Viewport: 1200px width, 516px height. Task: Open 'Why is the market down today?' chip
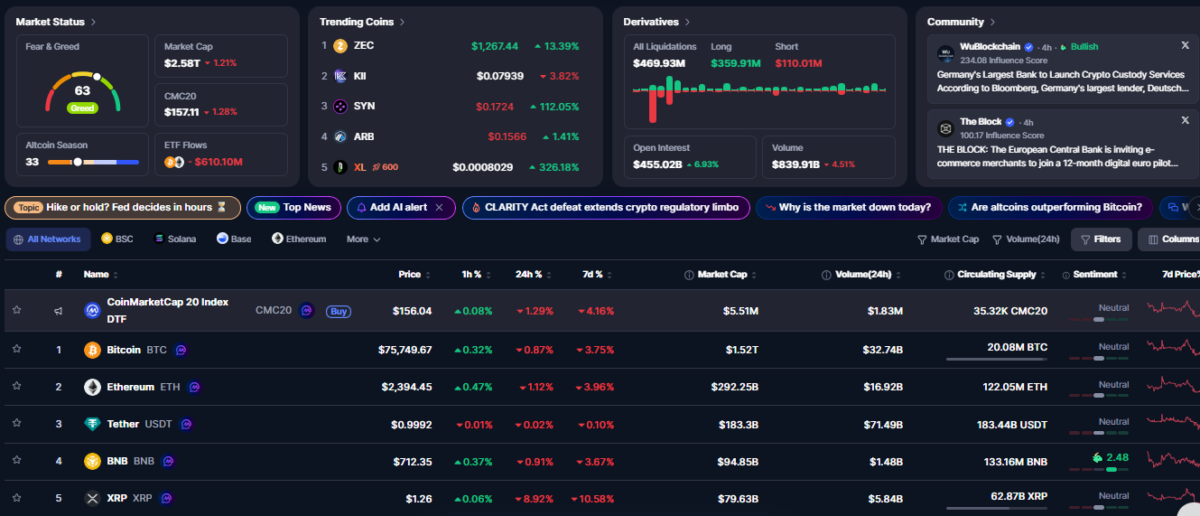pyautogui.click(x=849, y=207)
